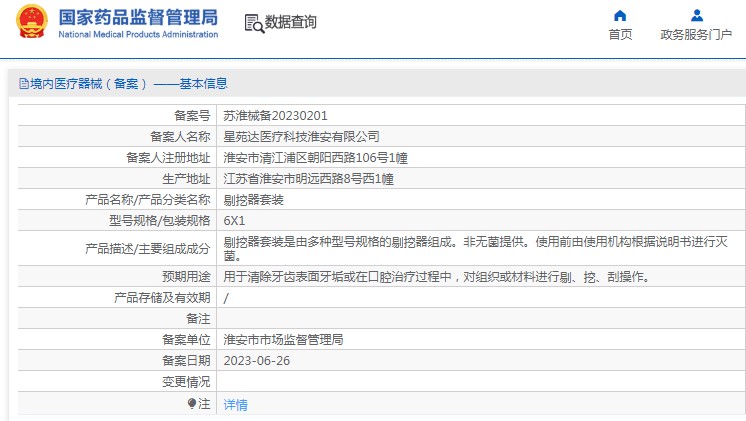This screenshot has height=421, width=746.
Task: Select record number 苏淮械备20230201
Action: point(275,116)
